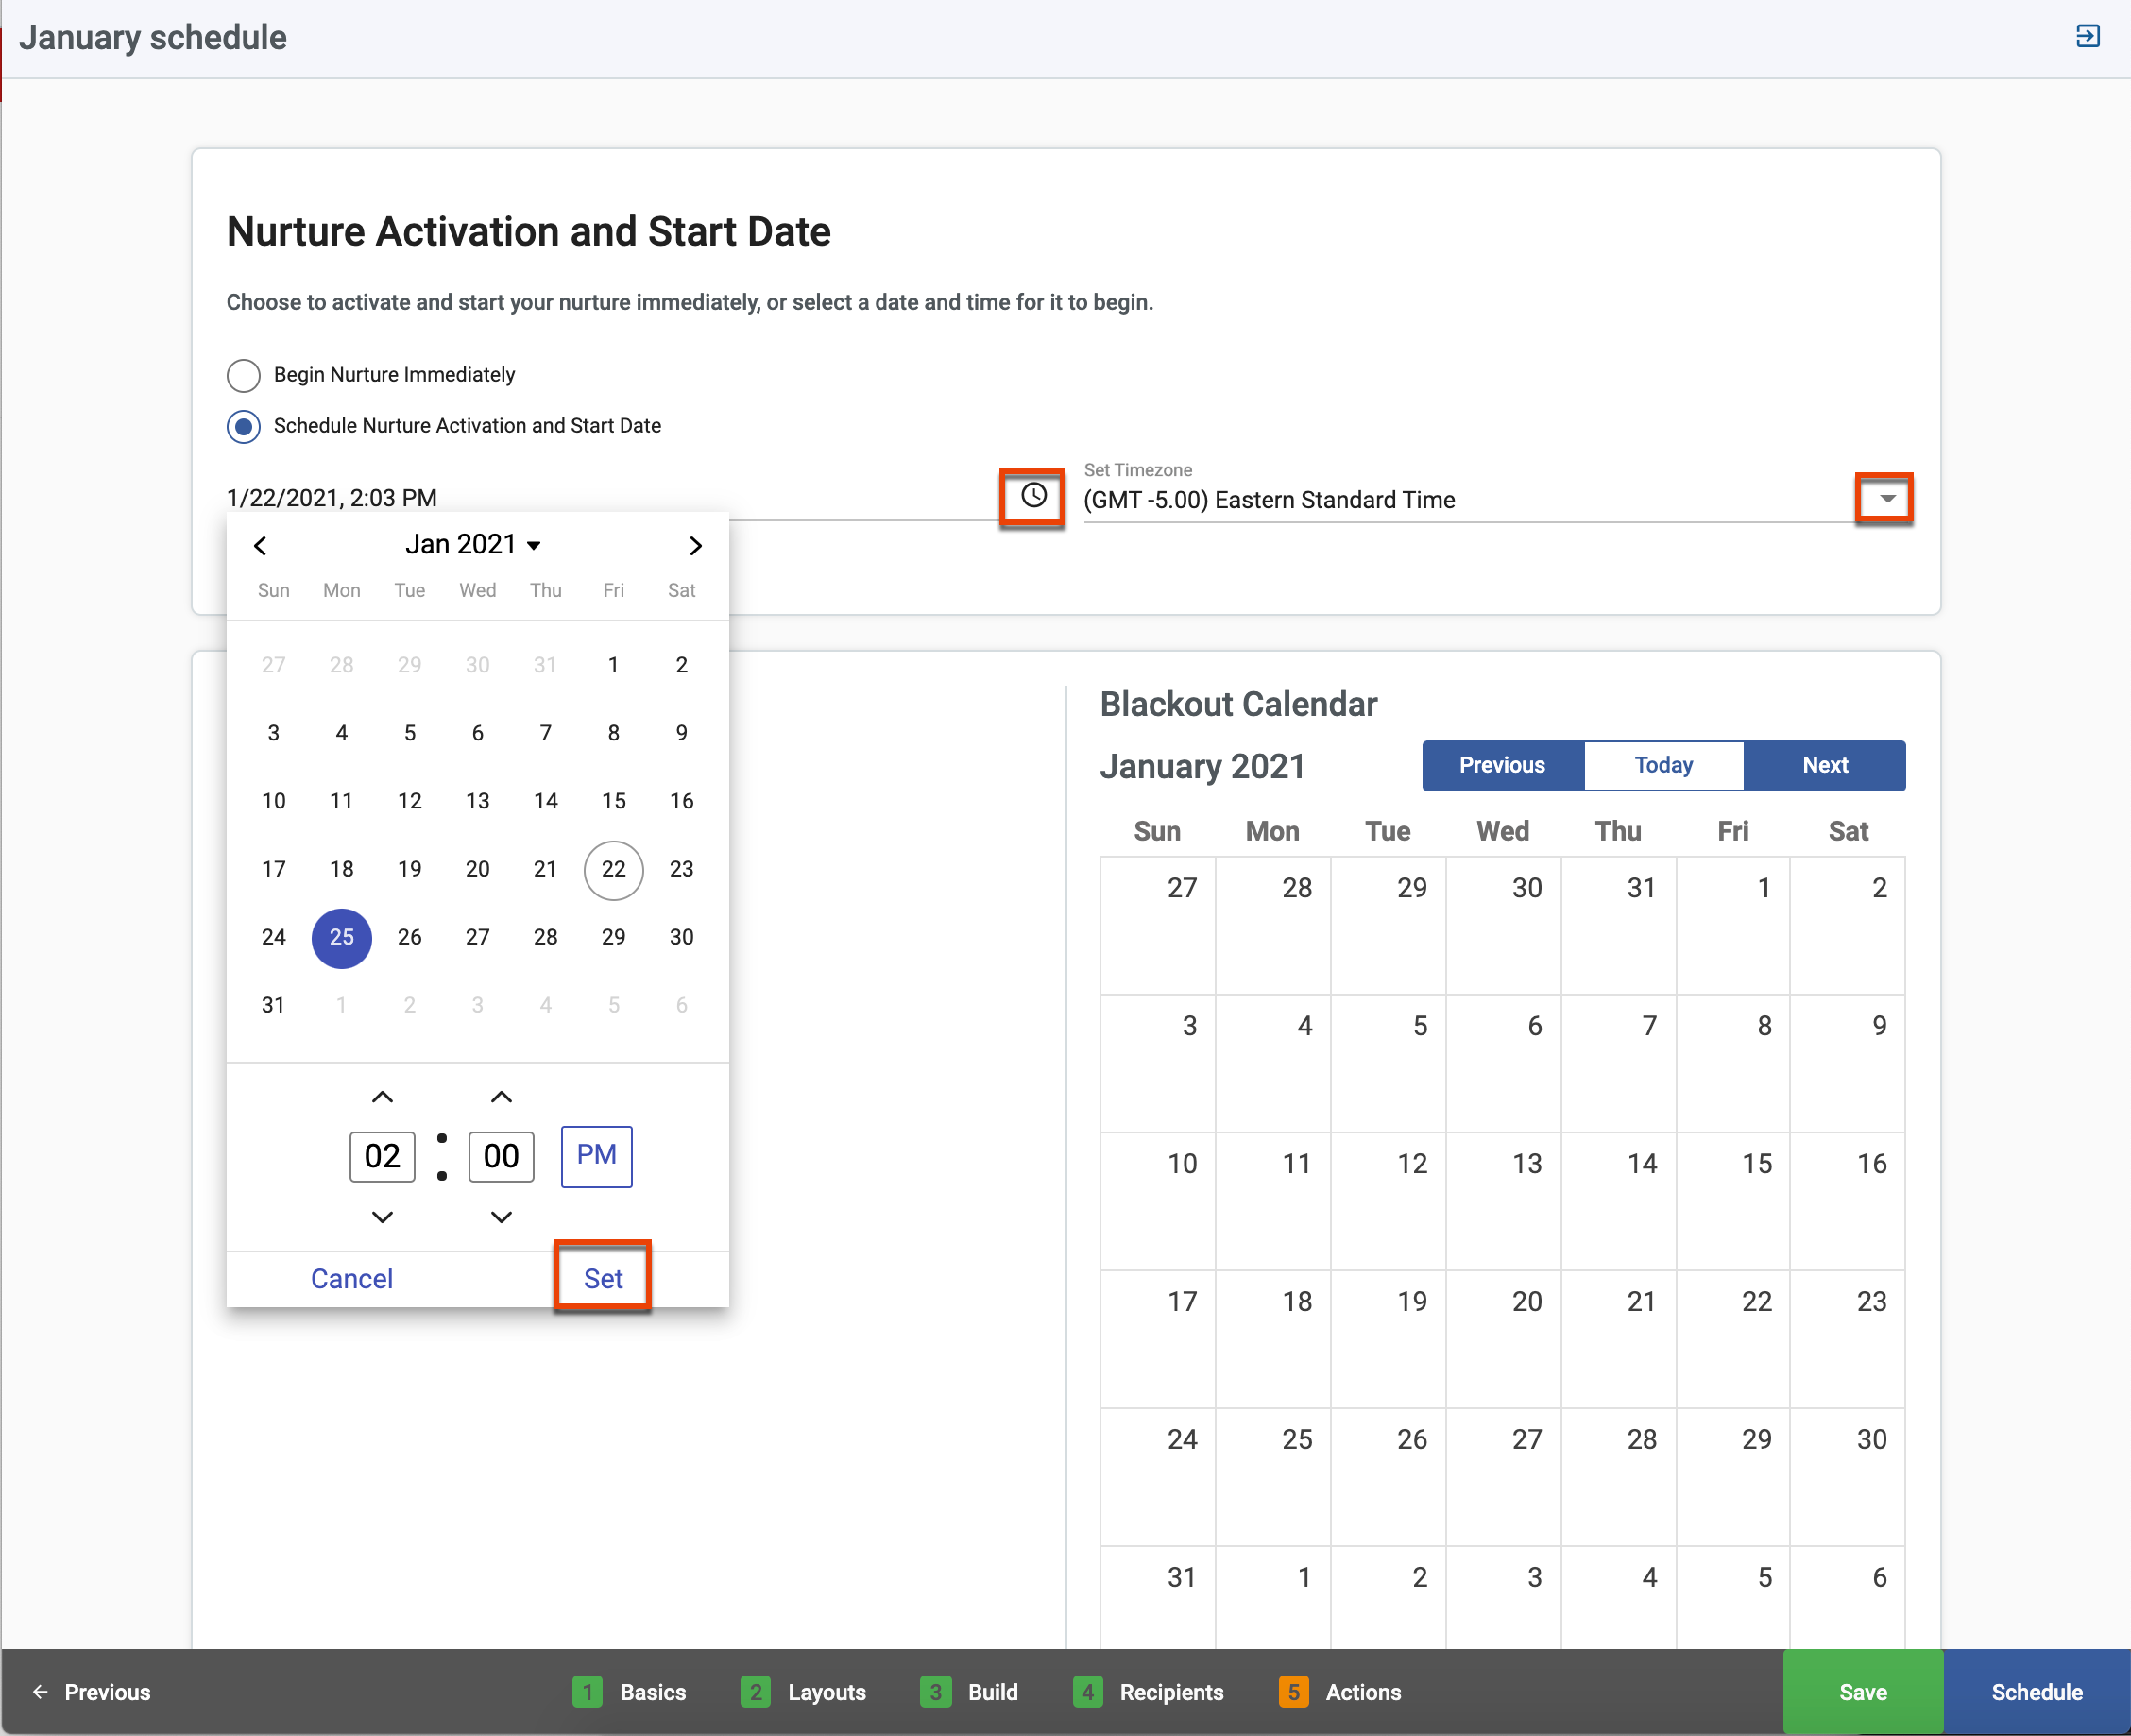Decrease the hour with down chevron
The height and width of the screenshot is (1736, 2131).
pos(382,1217)
